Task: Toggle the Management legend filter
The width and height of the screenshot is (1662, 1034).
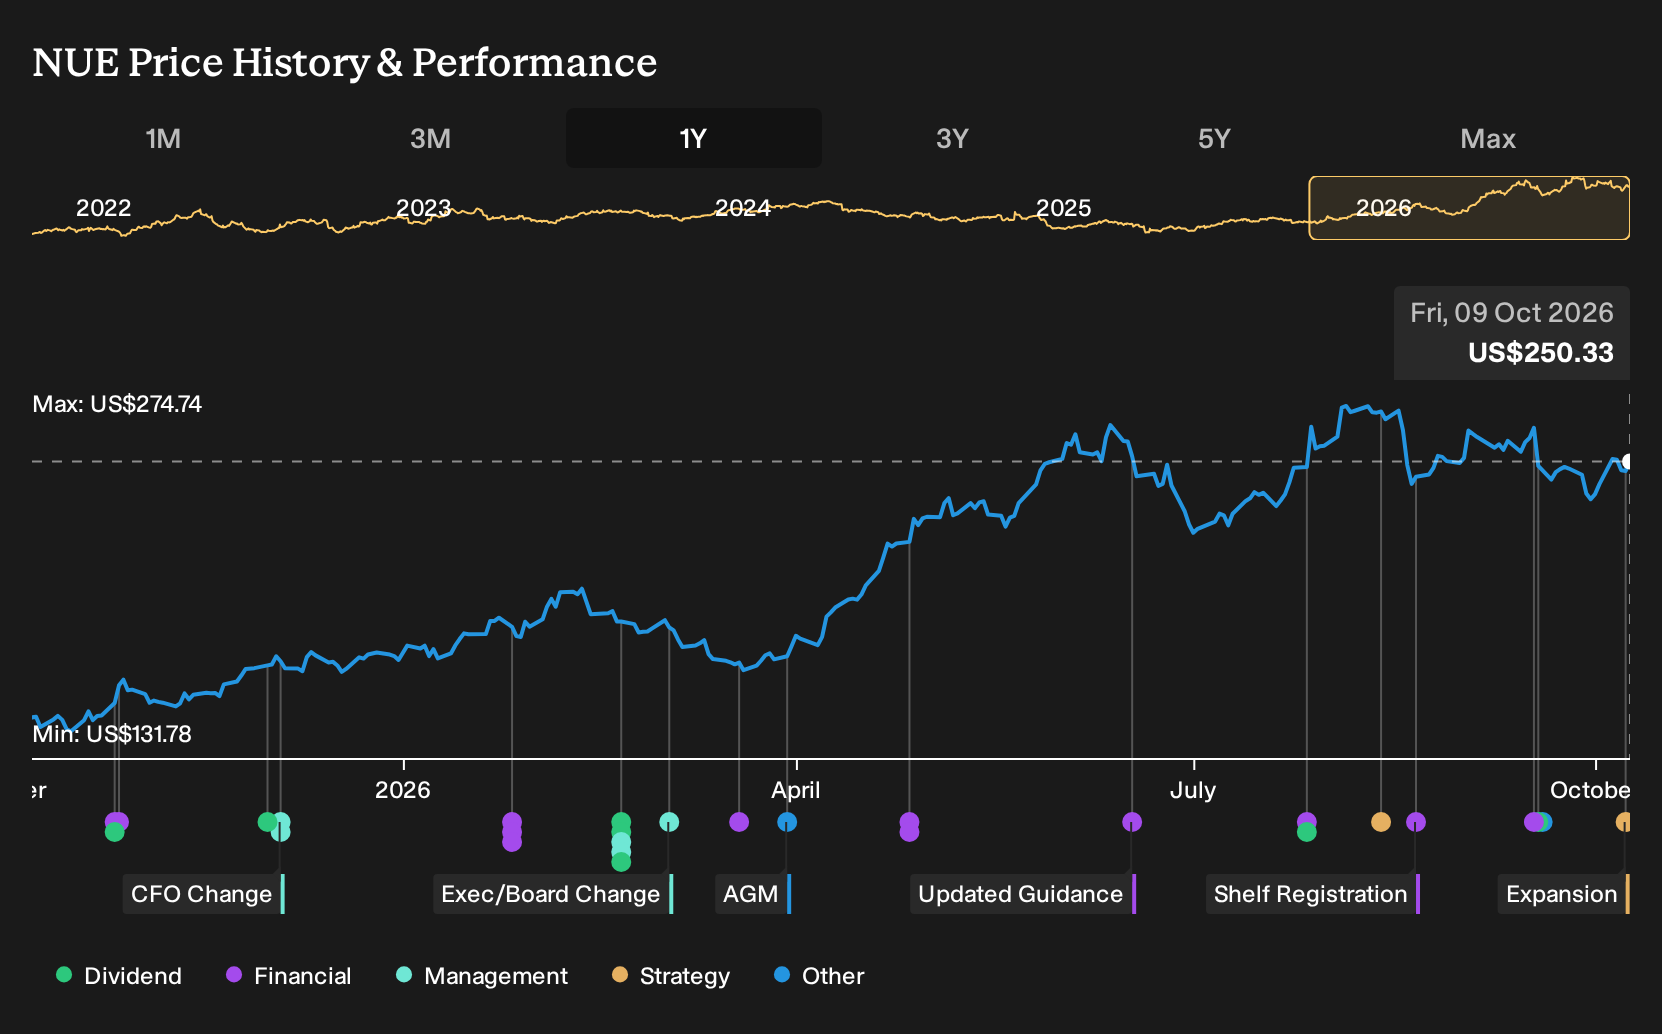Action: (482, 975)
